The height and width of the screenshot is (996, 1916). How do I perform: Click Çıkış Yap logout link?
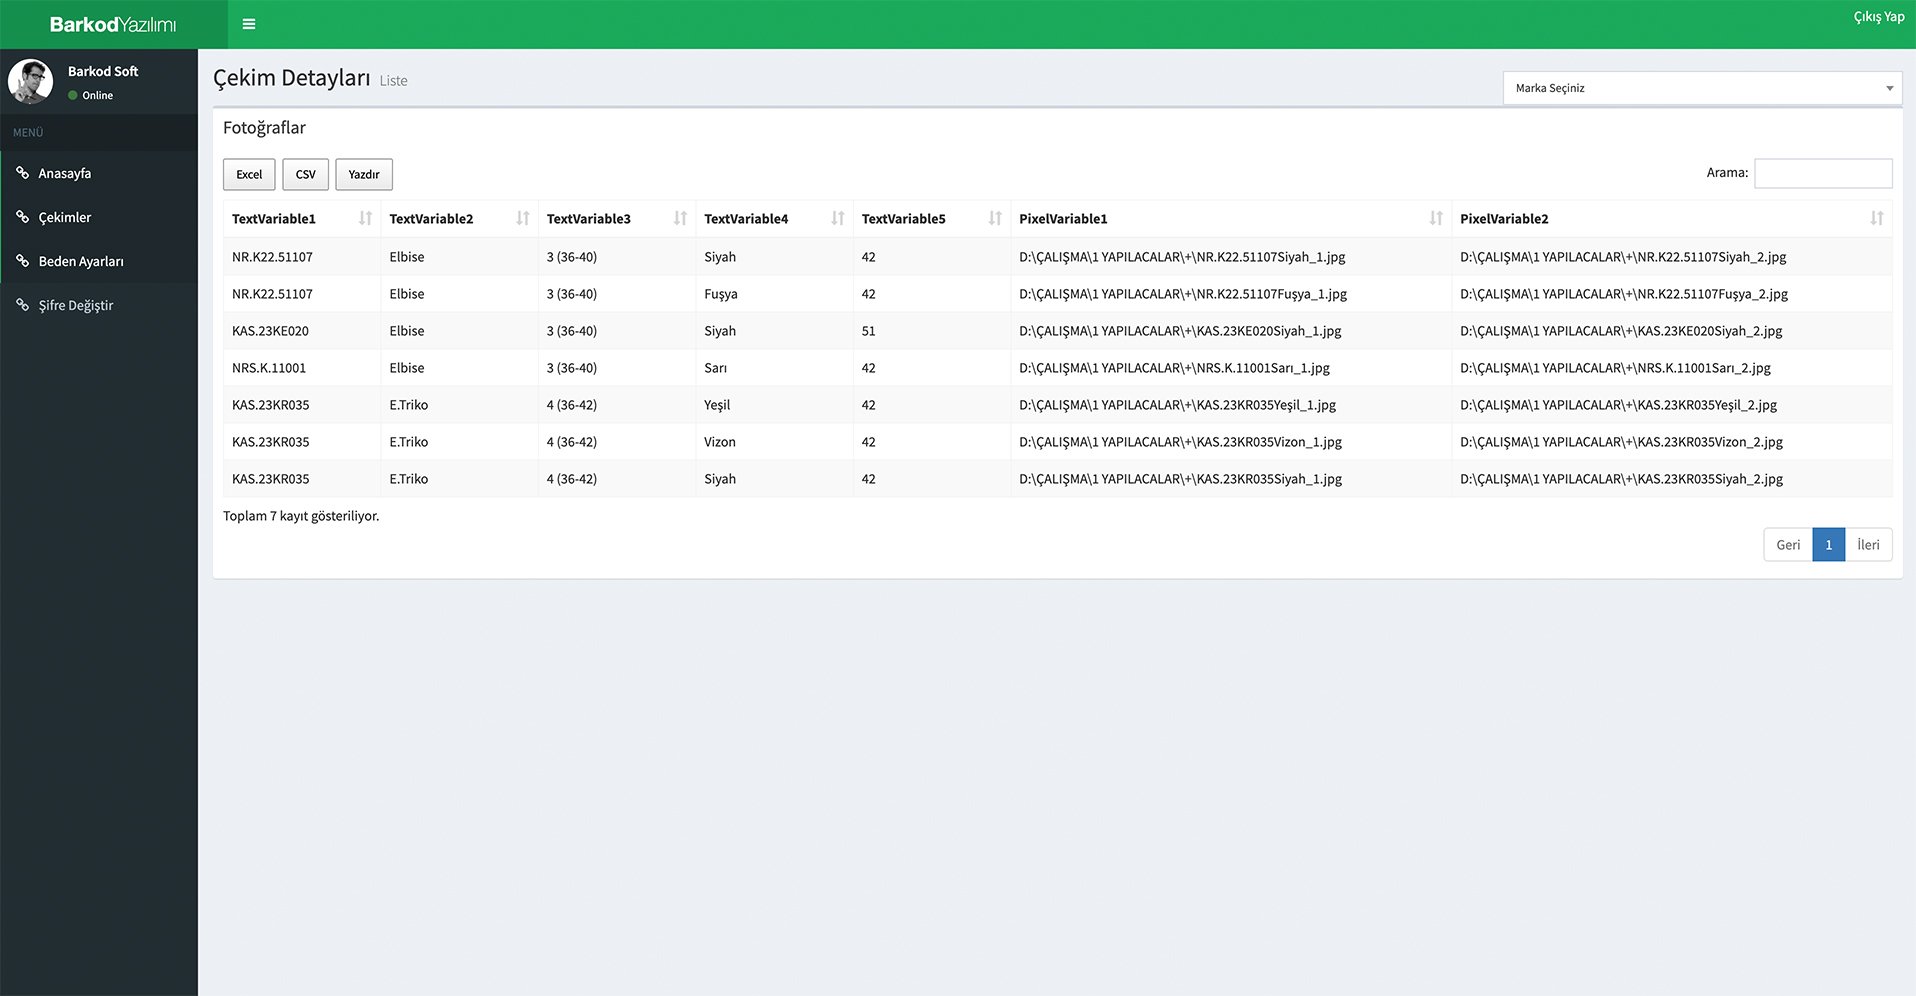pos(1878,17)
